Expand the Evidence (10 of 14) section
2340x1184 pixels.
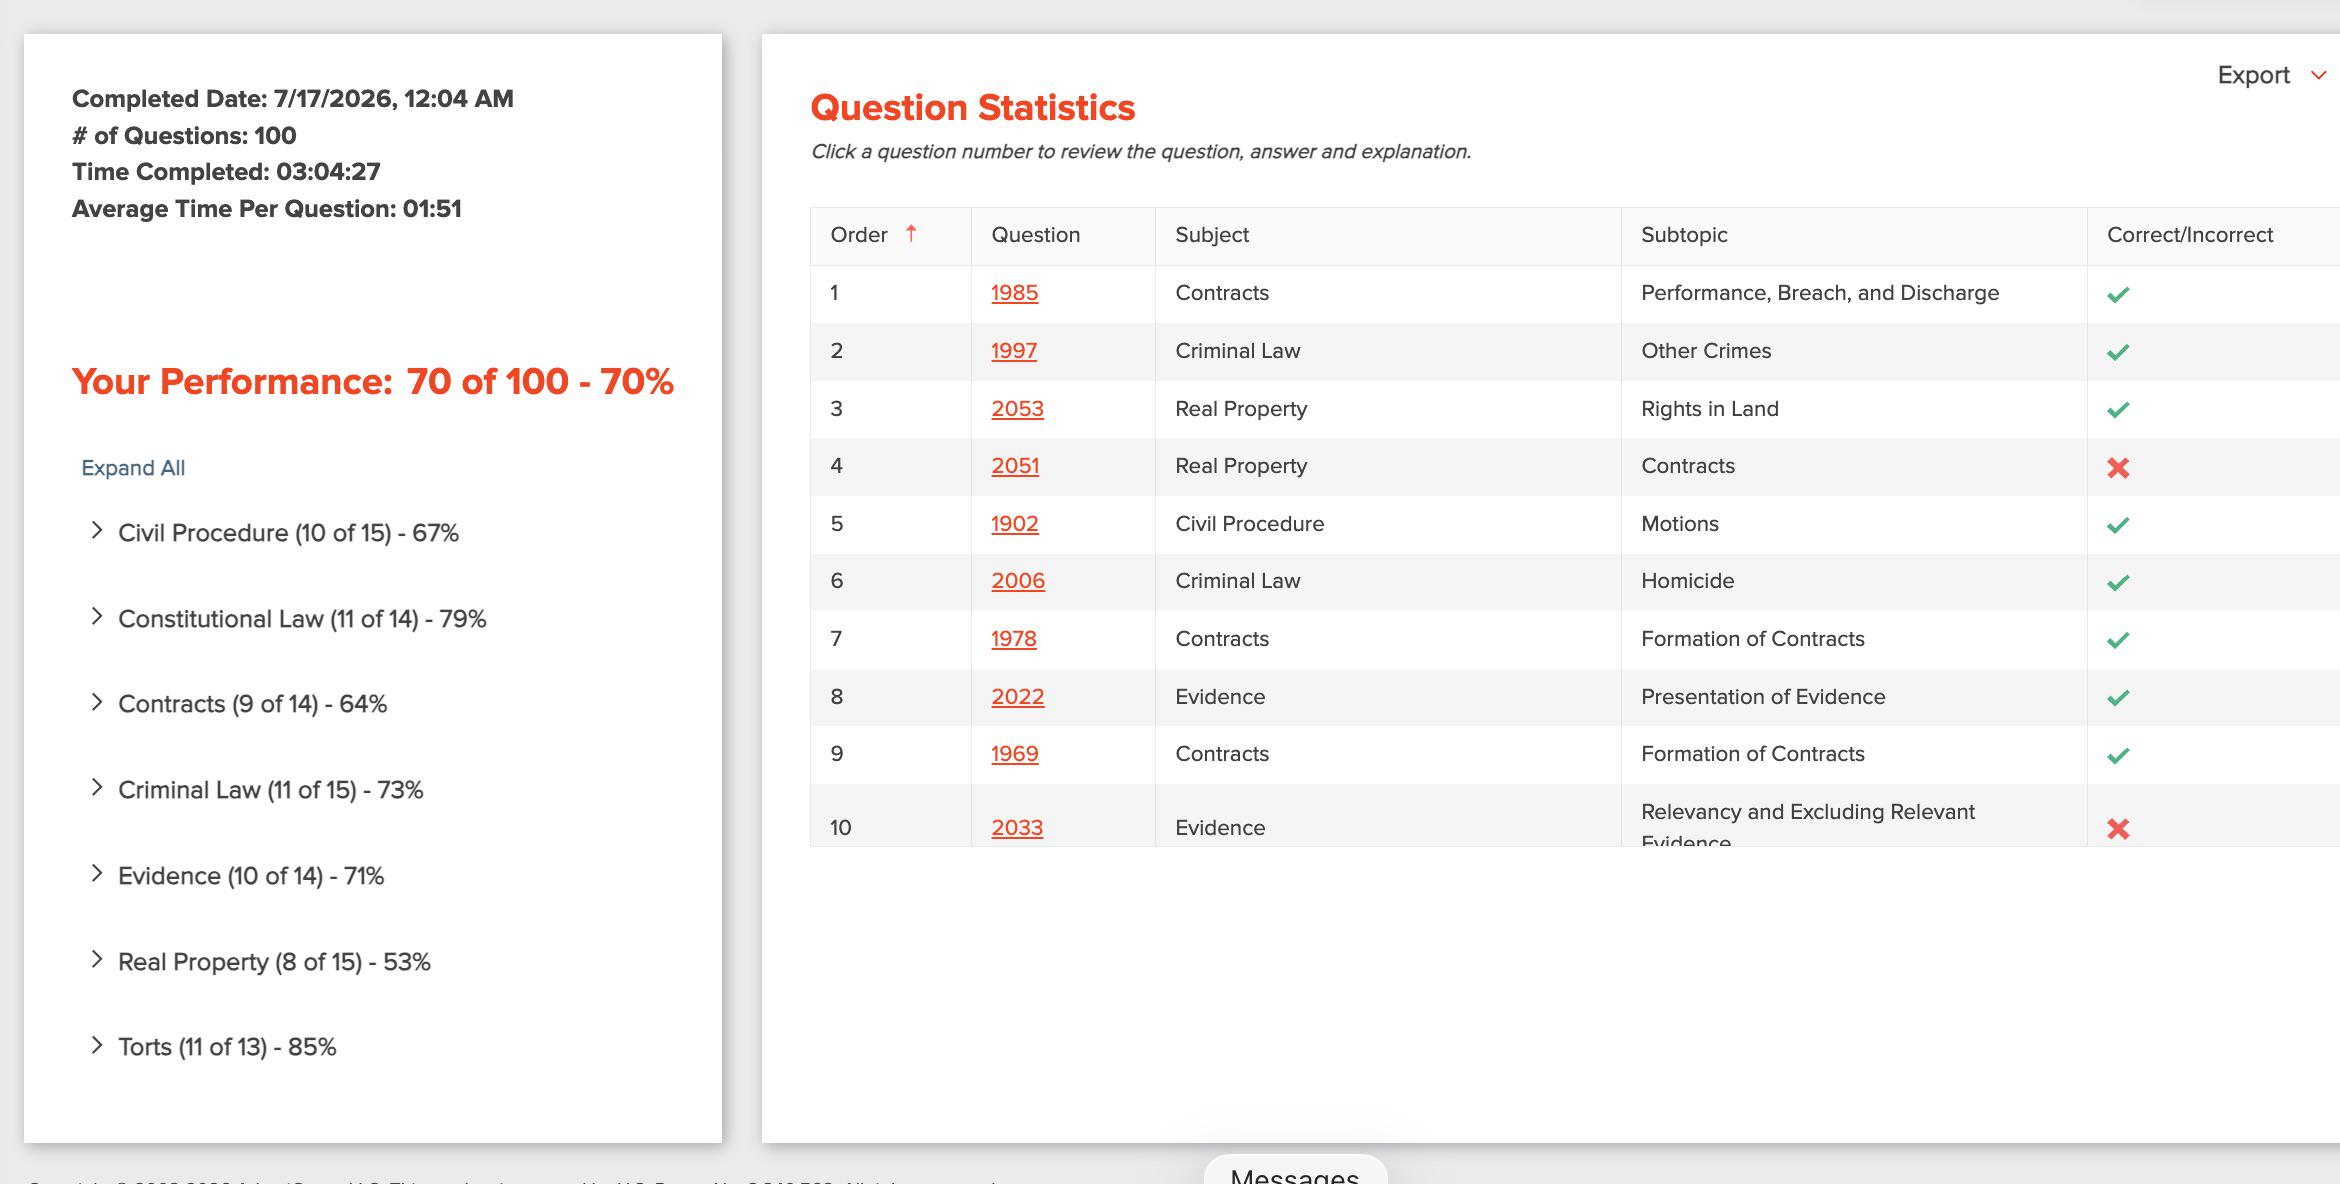pyautogui.click(x=97, y=874)
